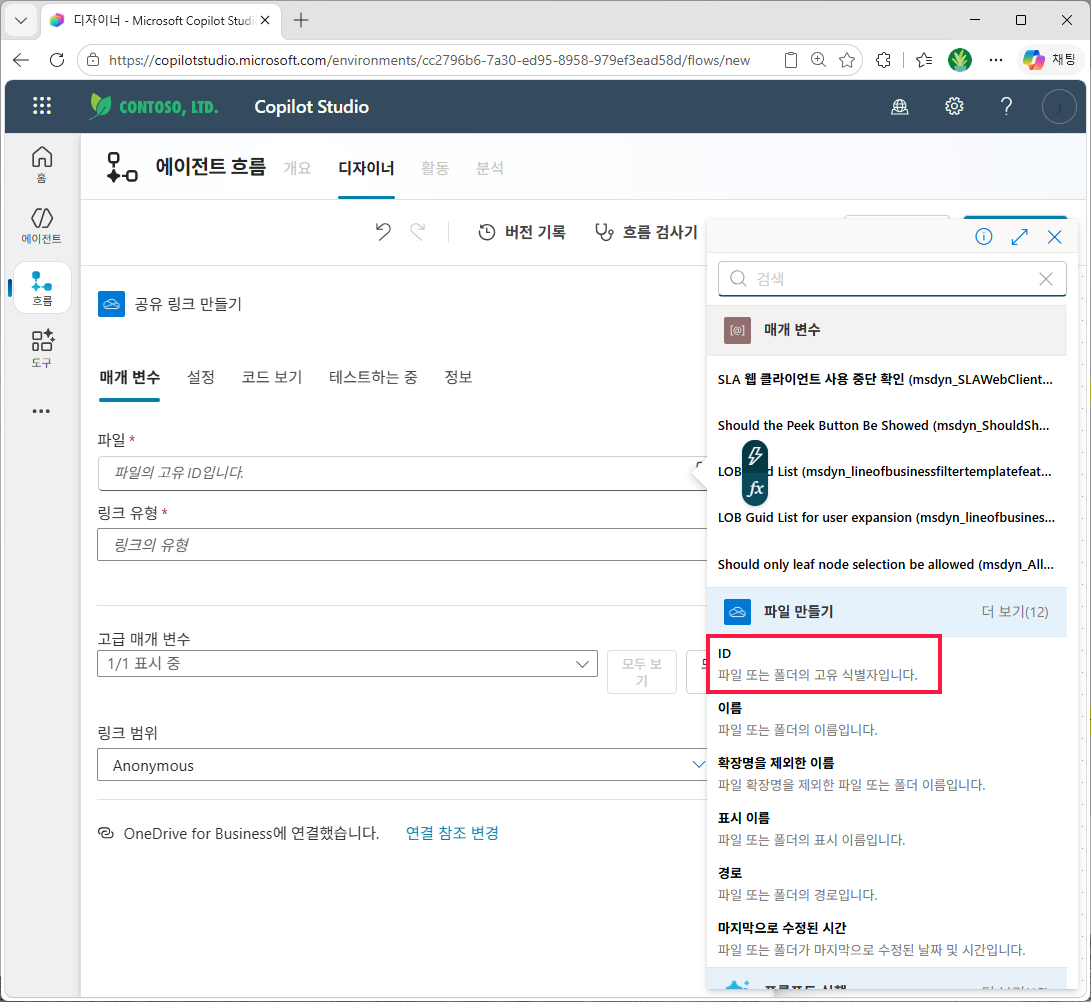The width and height of the screenshot is (1091, 1002).
Task: Reload the browser page
Action: [57, 60]
